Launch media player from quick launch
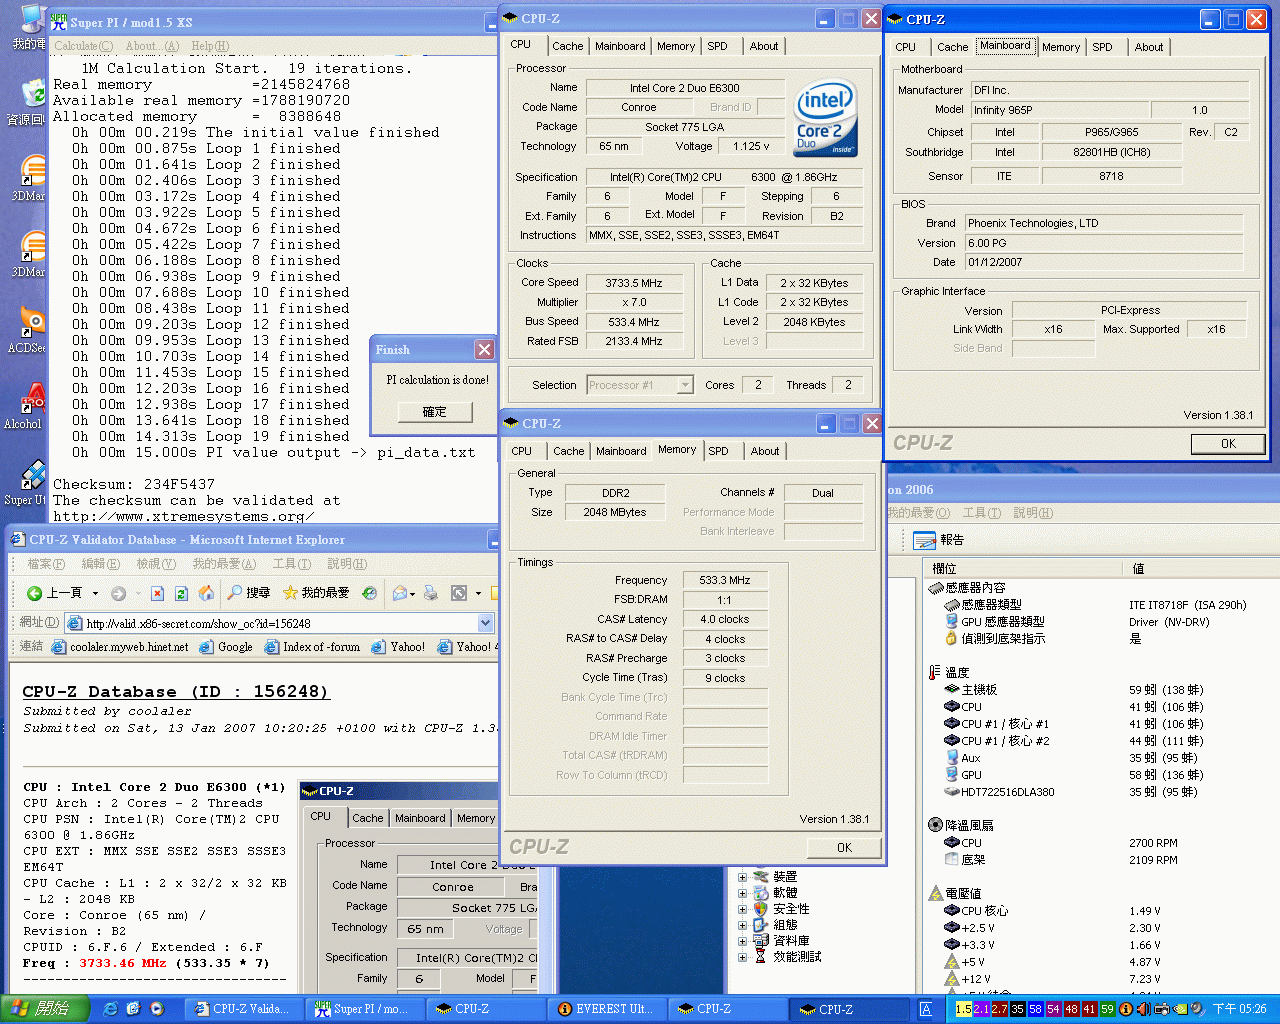This screenshot has width=1280, height=1024. pos(157,1009)
